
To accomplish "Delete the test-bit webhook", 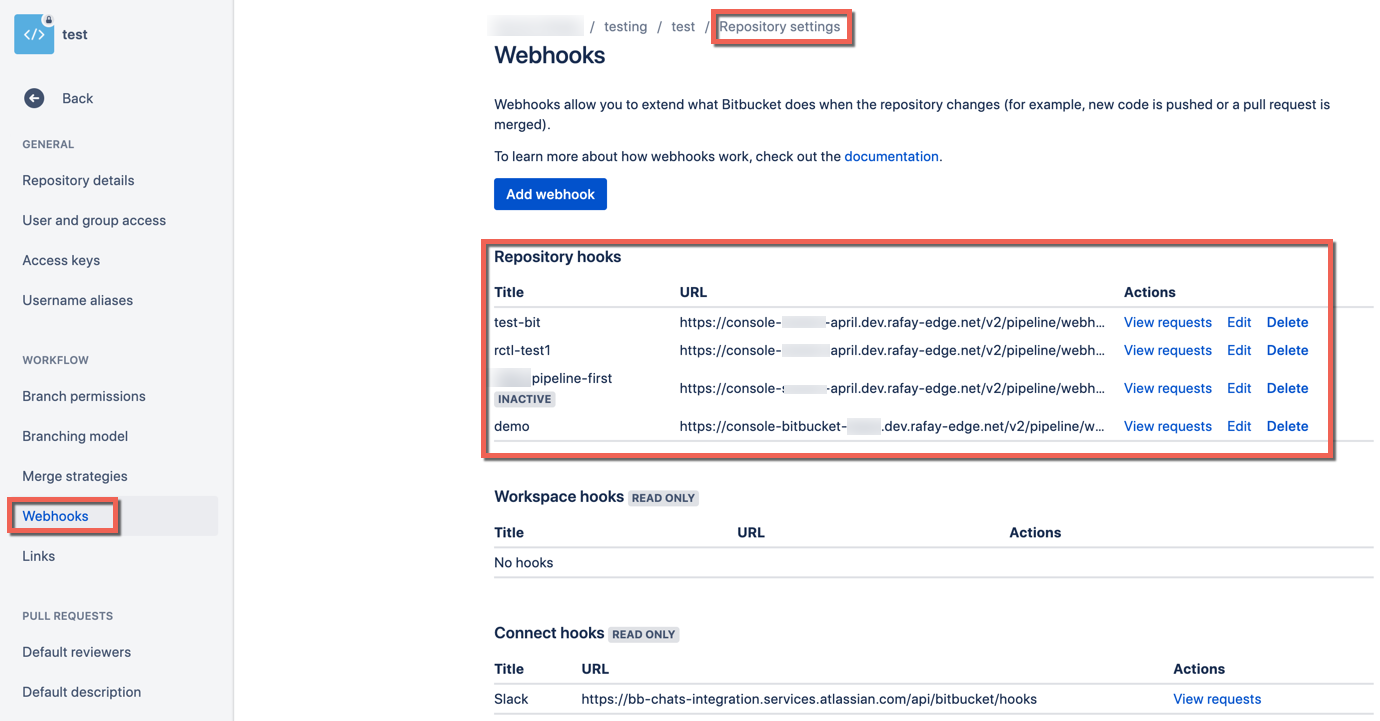I will tap(1287, 322).
